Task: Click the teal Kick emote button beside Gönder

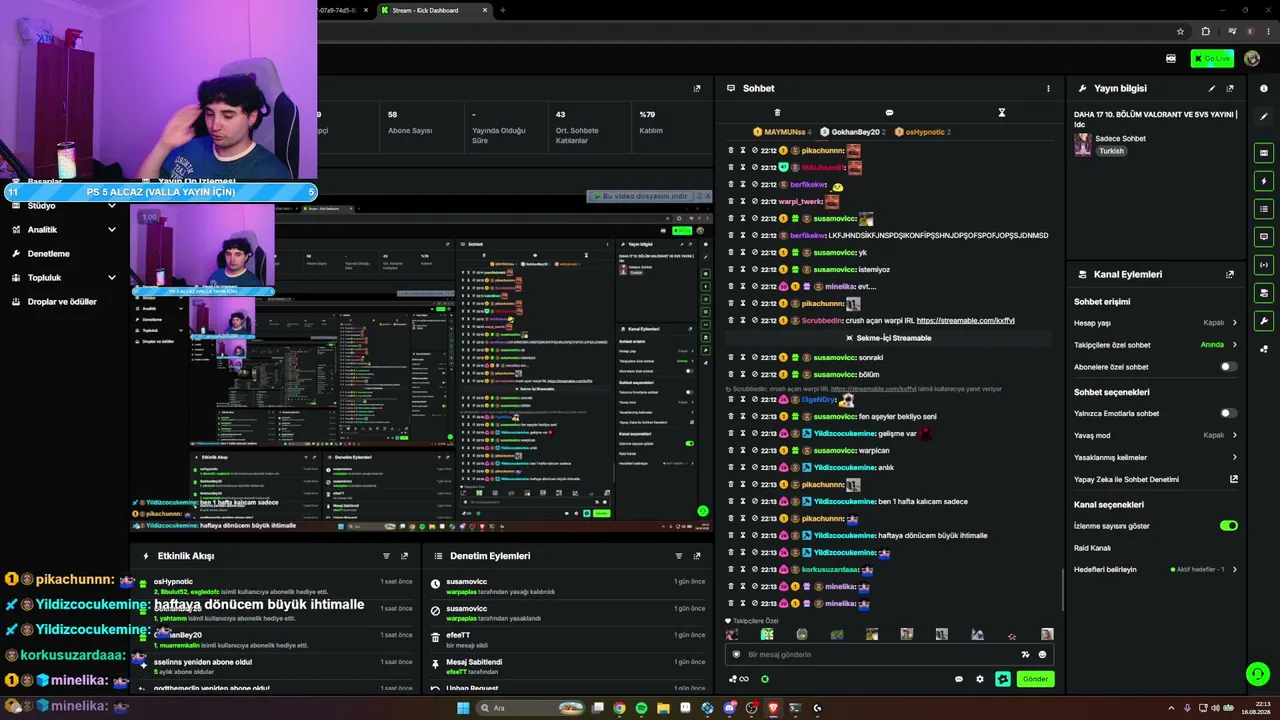Action: [x=1002, y=679]
